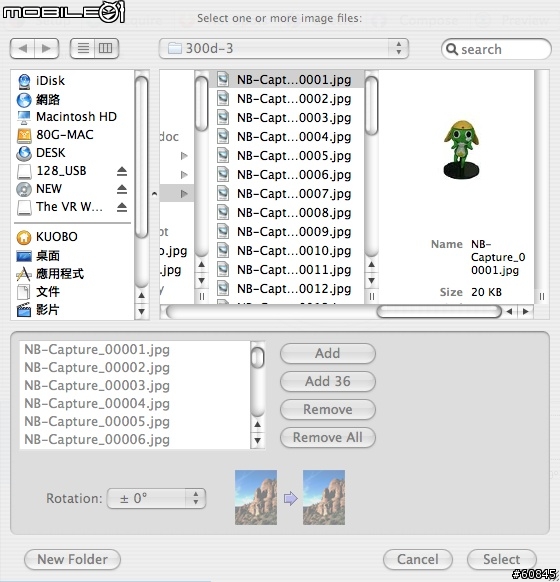Select NB-Capture_00003.jpg in the added list
The image size is (560, 582).
tap(135, 386)
